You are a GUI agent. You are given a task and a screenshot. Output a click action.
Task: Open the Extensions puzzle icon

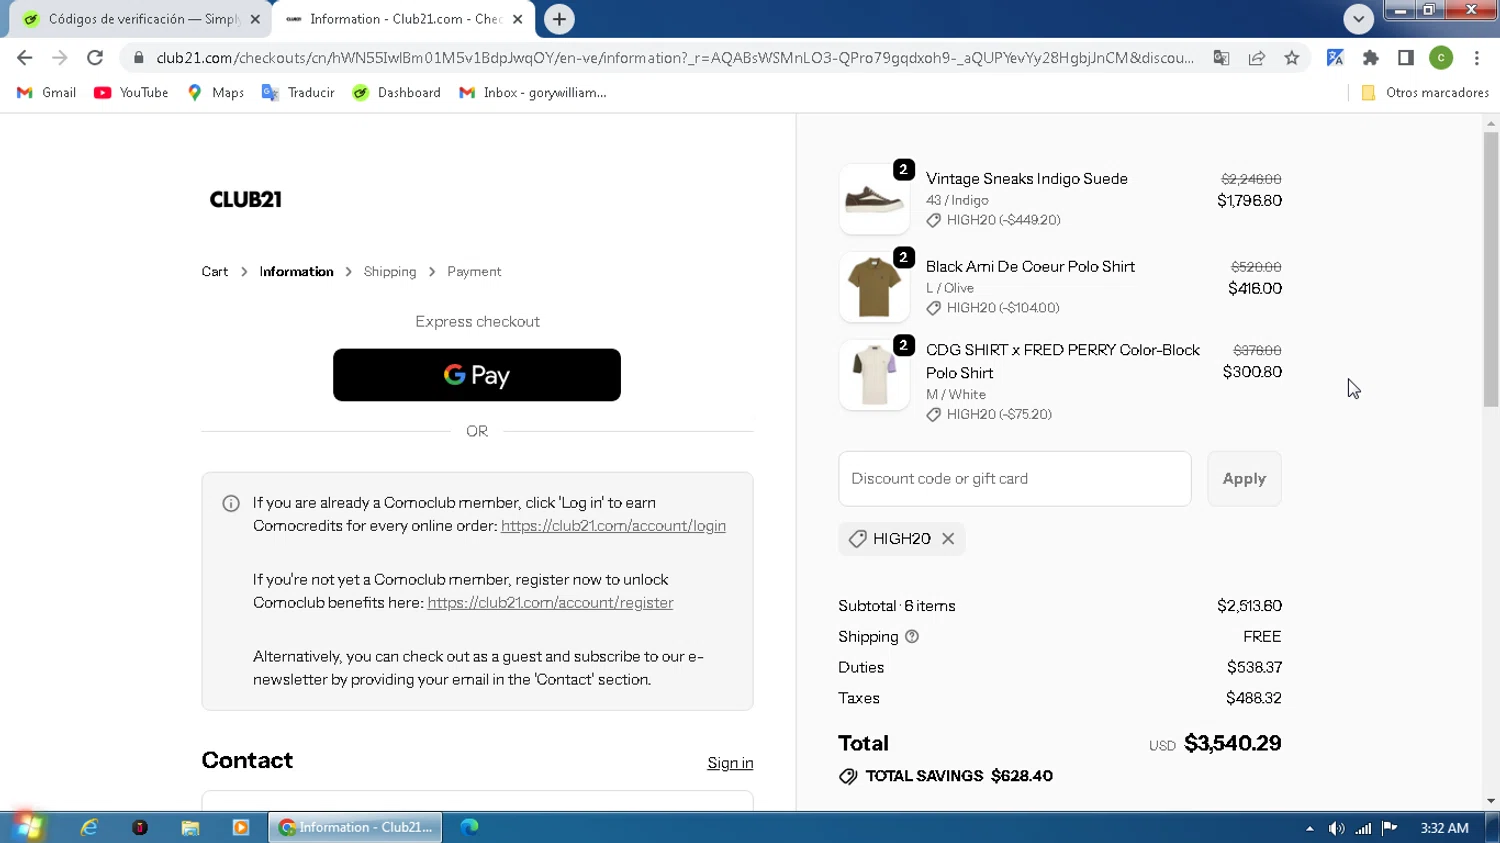click(x=1371, y=58)
